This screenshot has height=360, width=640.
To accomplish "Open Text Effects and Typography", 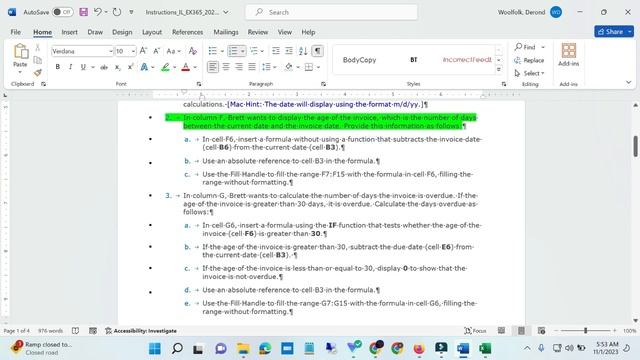I will click(144, 67).
